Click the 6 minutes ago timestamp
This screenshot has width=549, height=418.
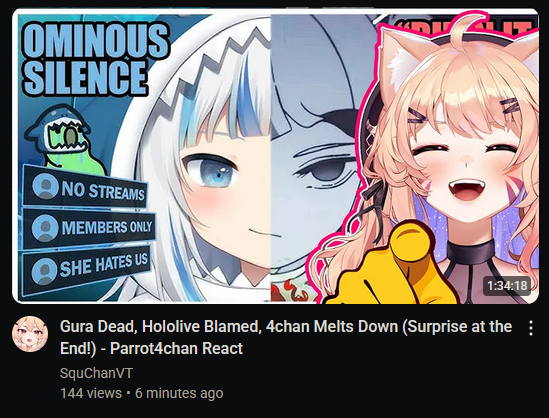(179, 393)
